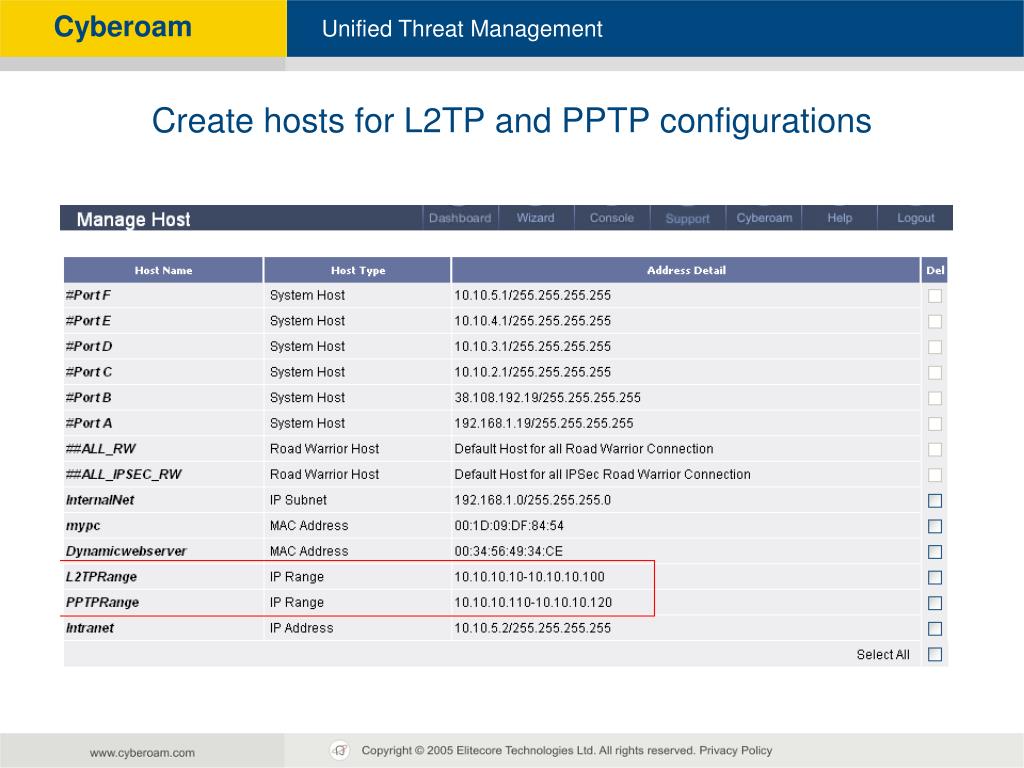Screen dimensions: 1024x768
Task: Click the Host Type column header
Action: click(357, 270)
